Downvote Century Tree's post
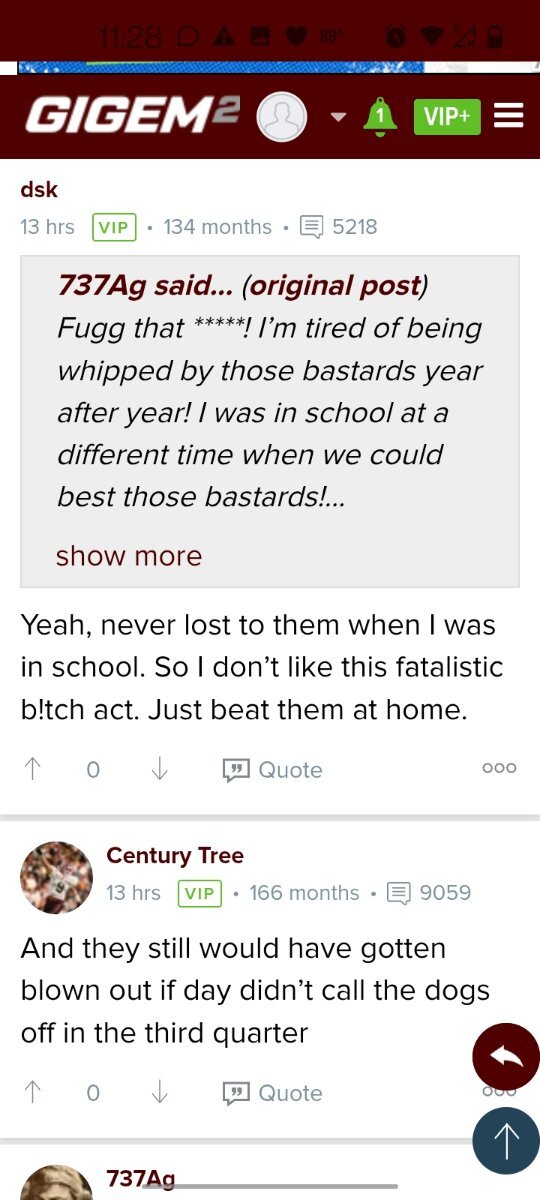The height and width of the screenshot is (1200, 540). (159, 1092)
